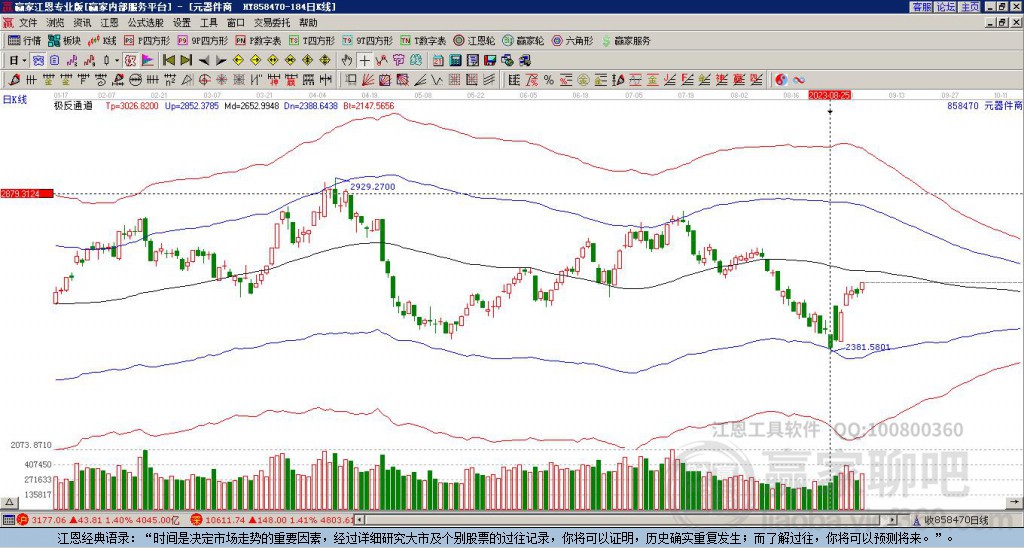1024x548 pixels.
Task: Click the horizontal scrollbar left arrow
Action: click(x=359, y=521)
